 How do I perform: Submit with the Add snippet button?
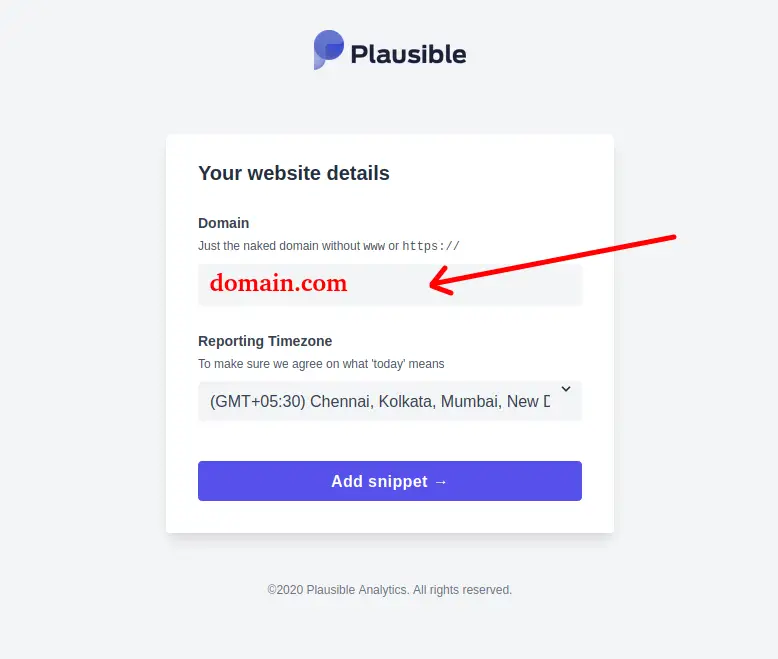click(389, 481)
